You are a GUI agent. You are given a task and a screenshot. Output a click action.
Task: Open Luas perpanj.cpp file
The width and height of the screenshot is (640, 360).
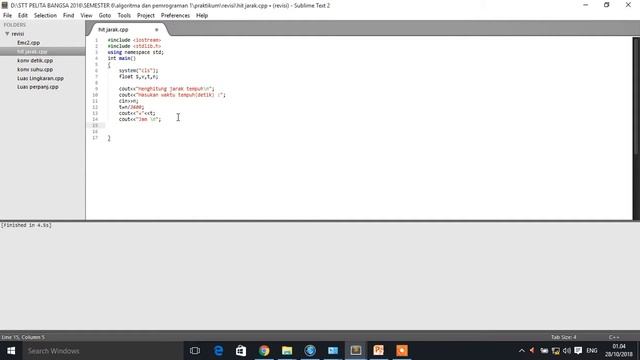coord(38,87)
